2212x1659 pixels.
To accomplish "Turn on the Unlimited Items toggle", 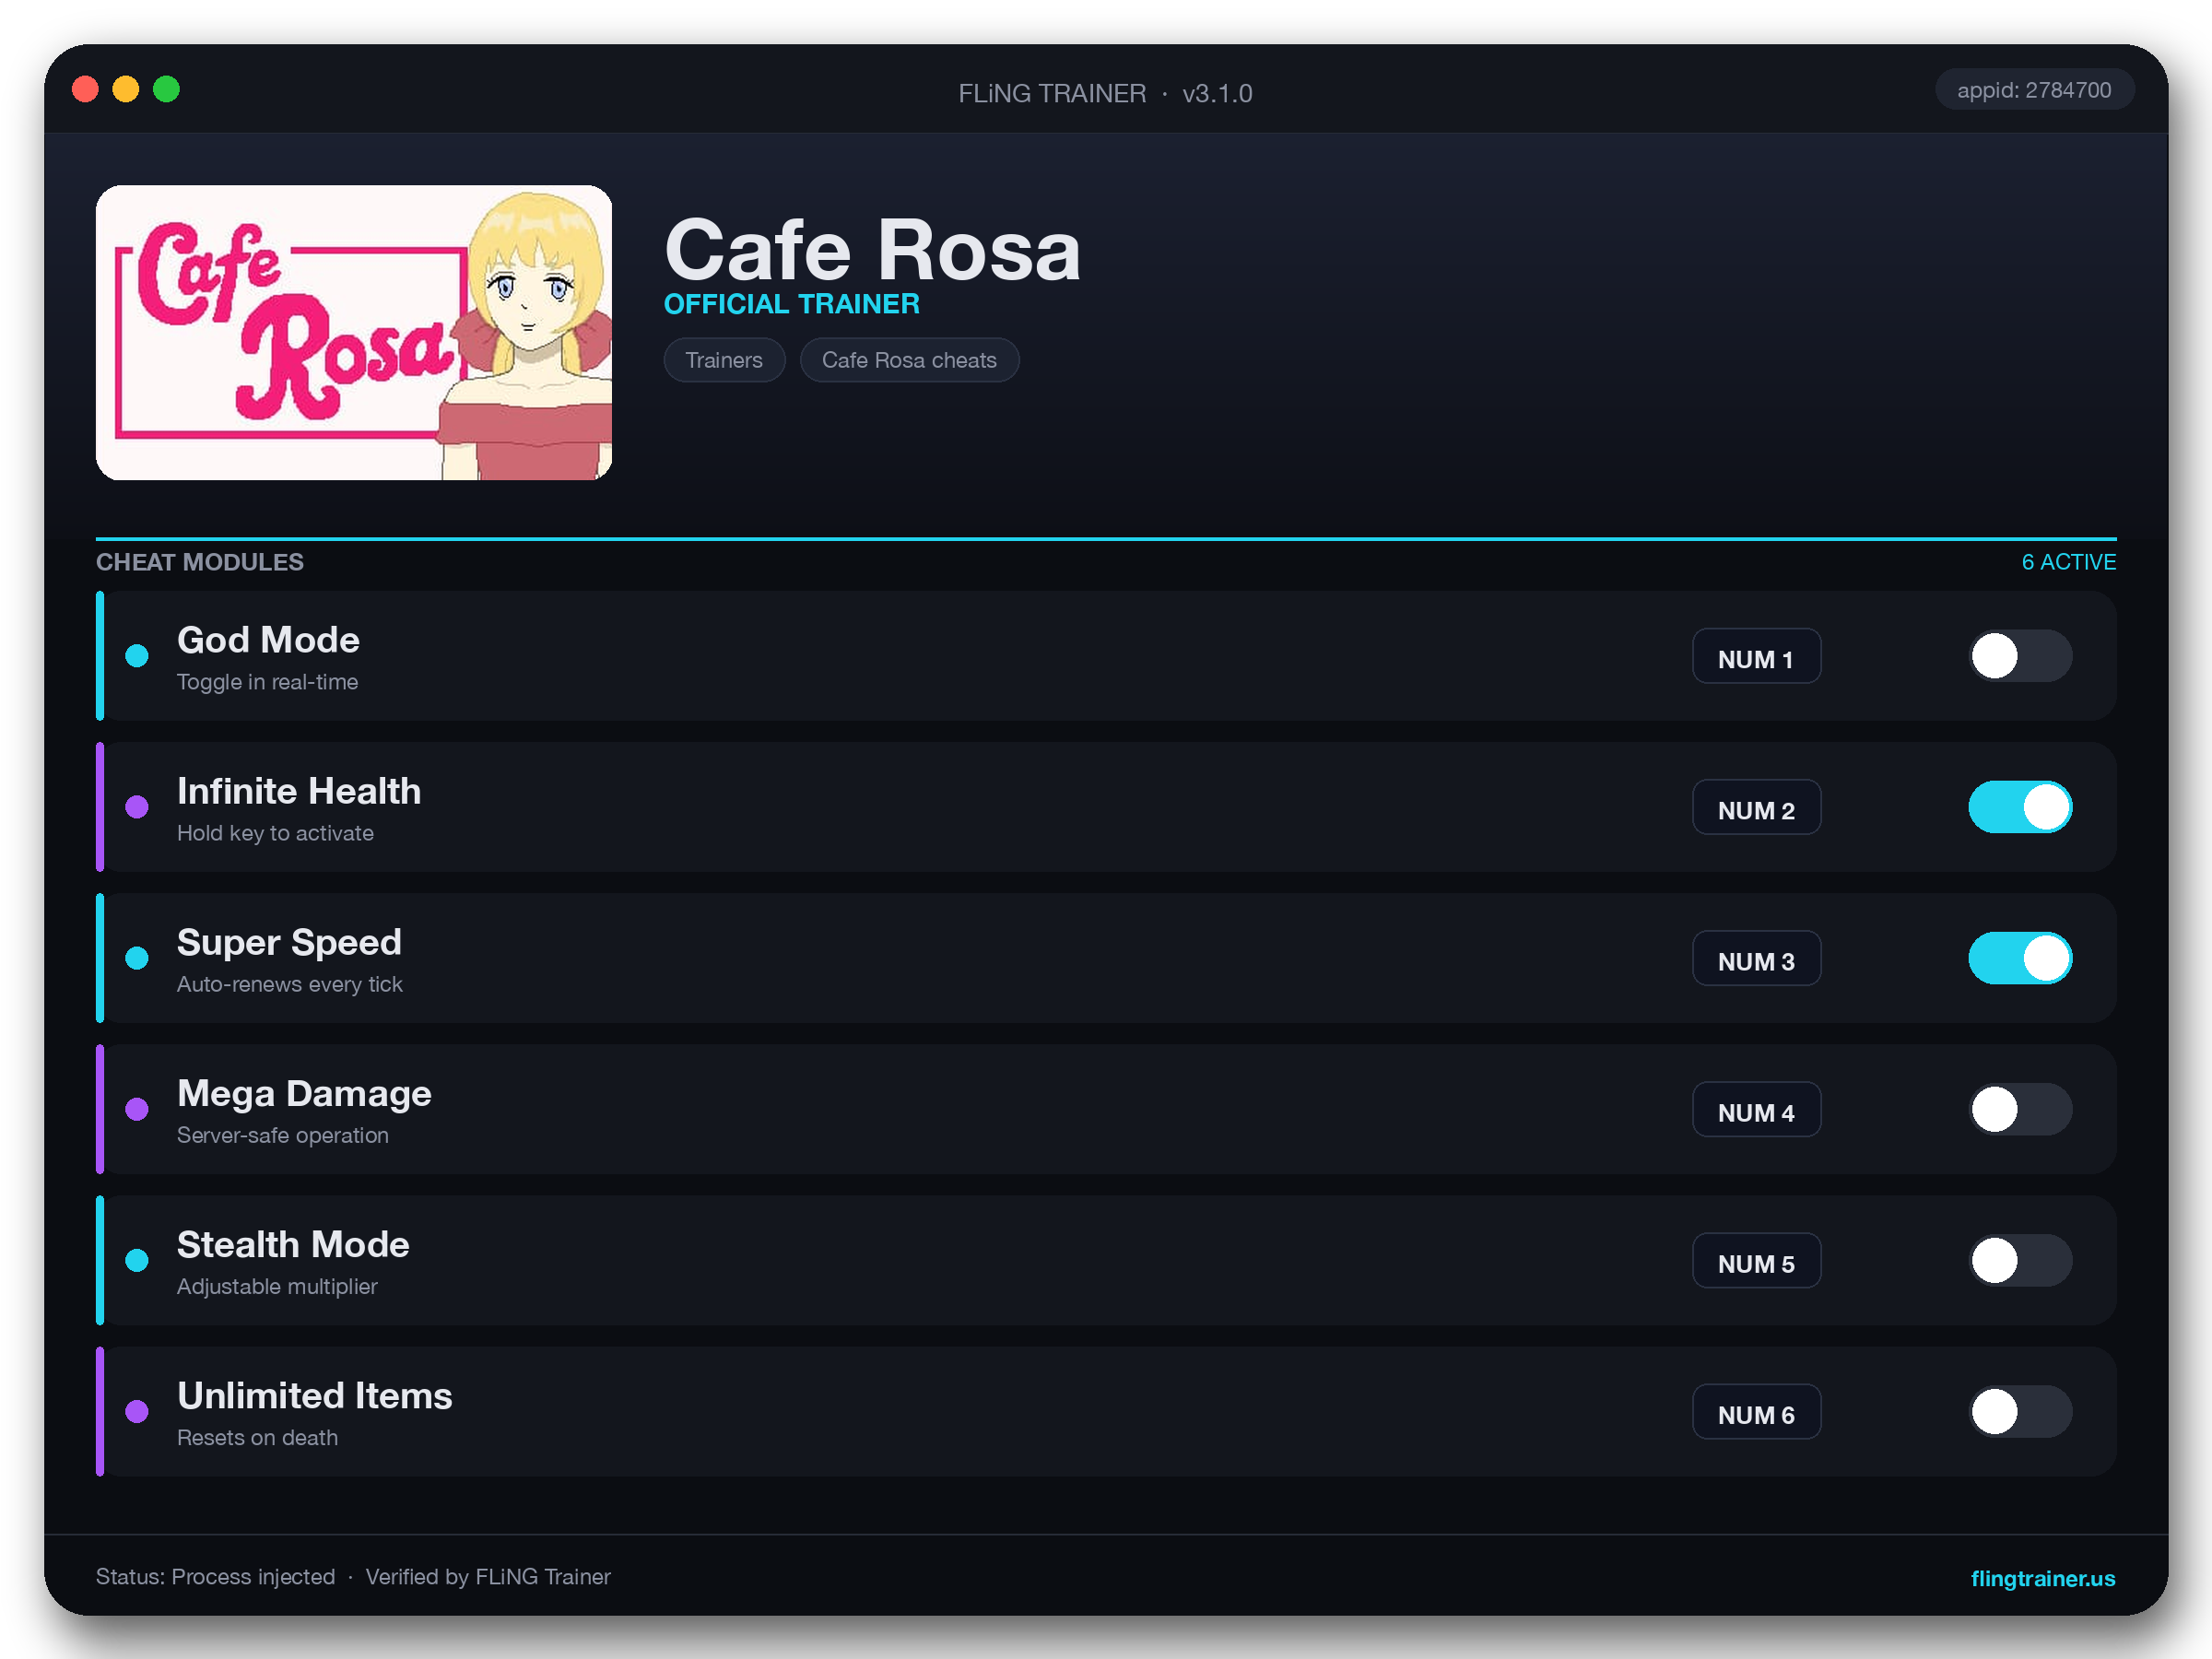I will 2020,1411.
